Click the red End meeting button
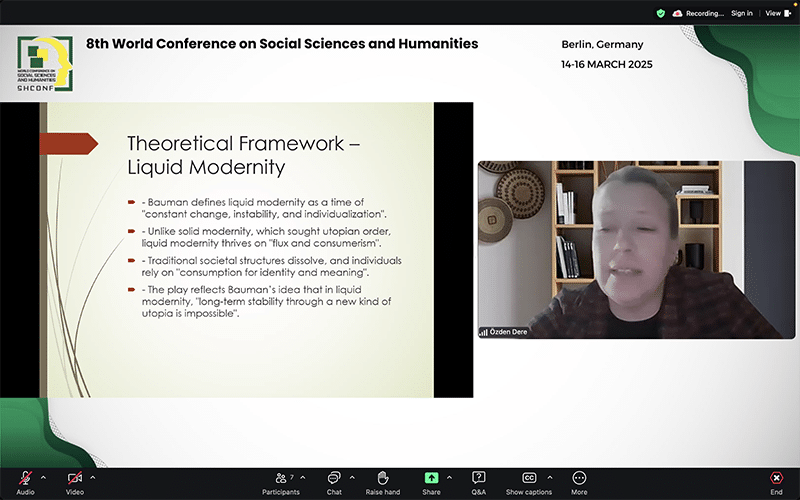The image size is (800, 500). pos(776,479)
